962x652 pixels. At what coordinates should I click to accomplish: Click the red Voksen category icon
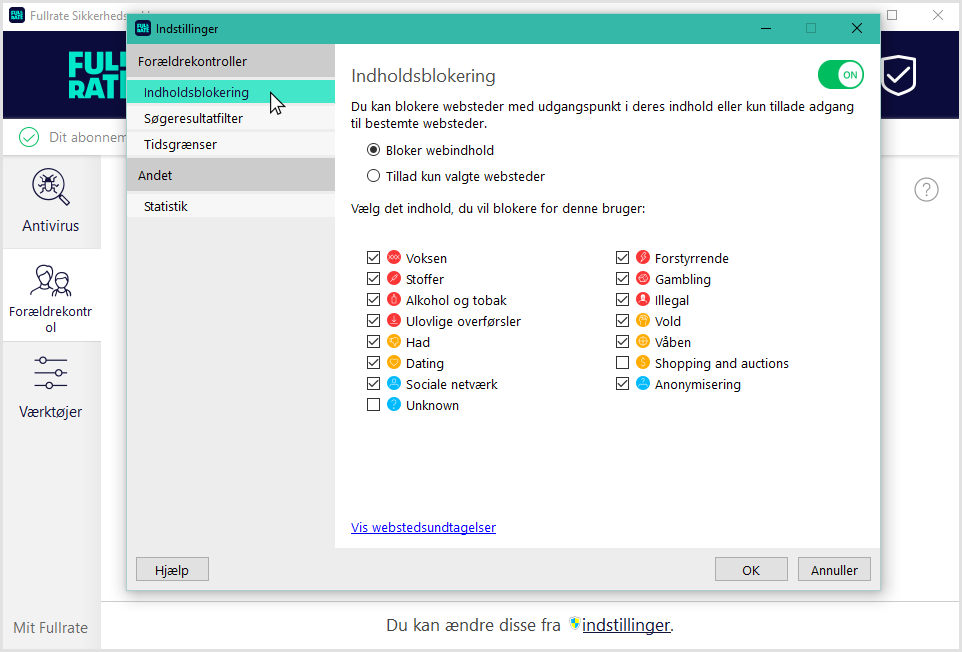[x=394, y=258]
